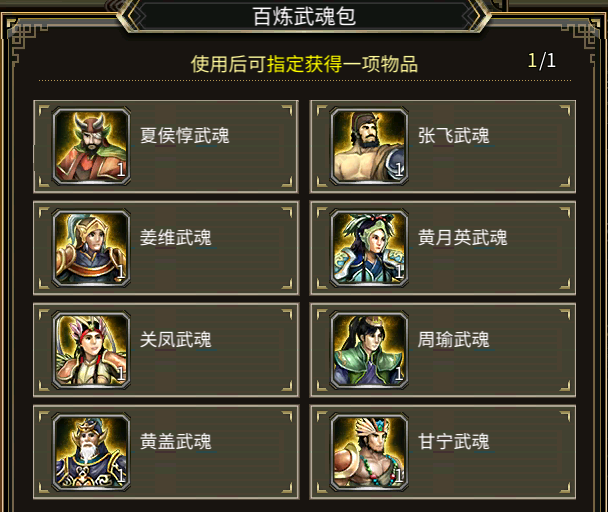
Task: Click the 夏侯惇 horned-helmet portrait icon
Action: tap(91, 146)
